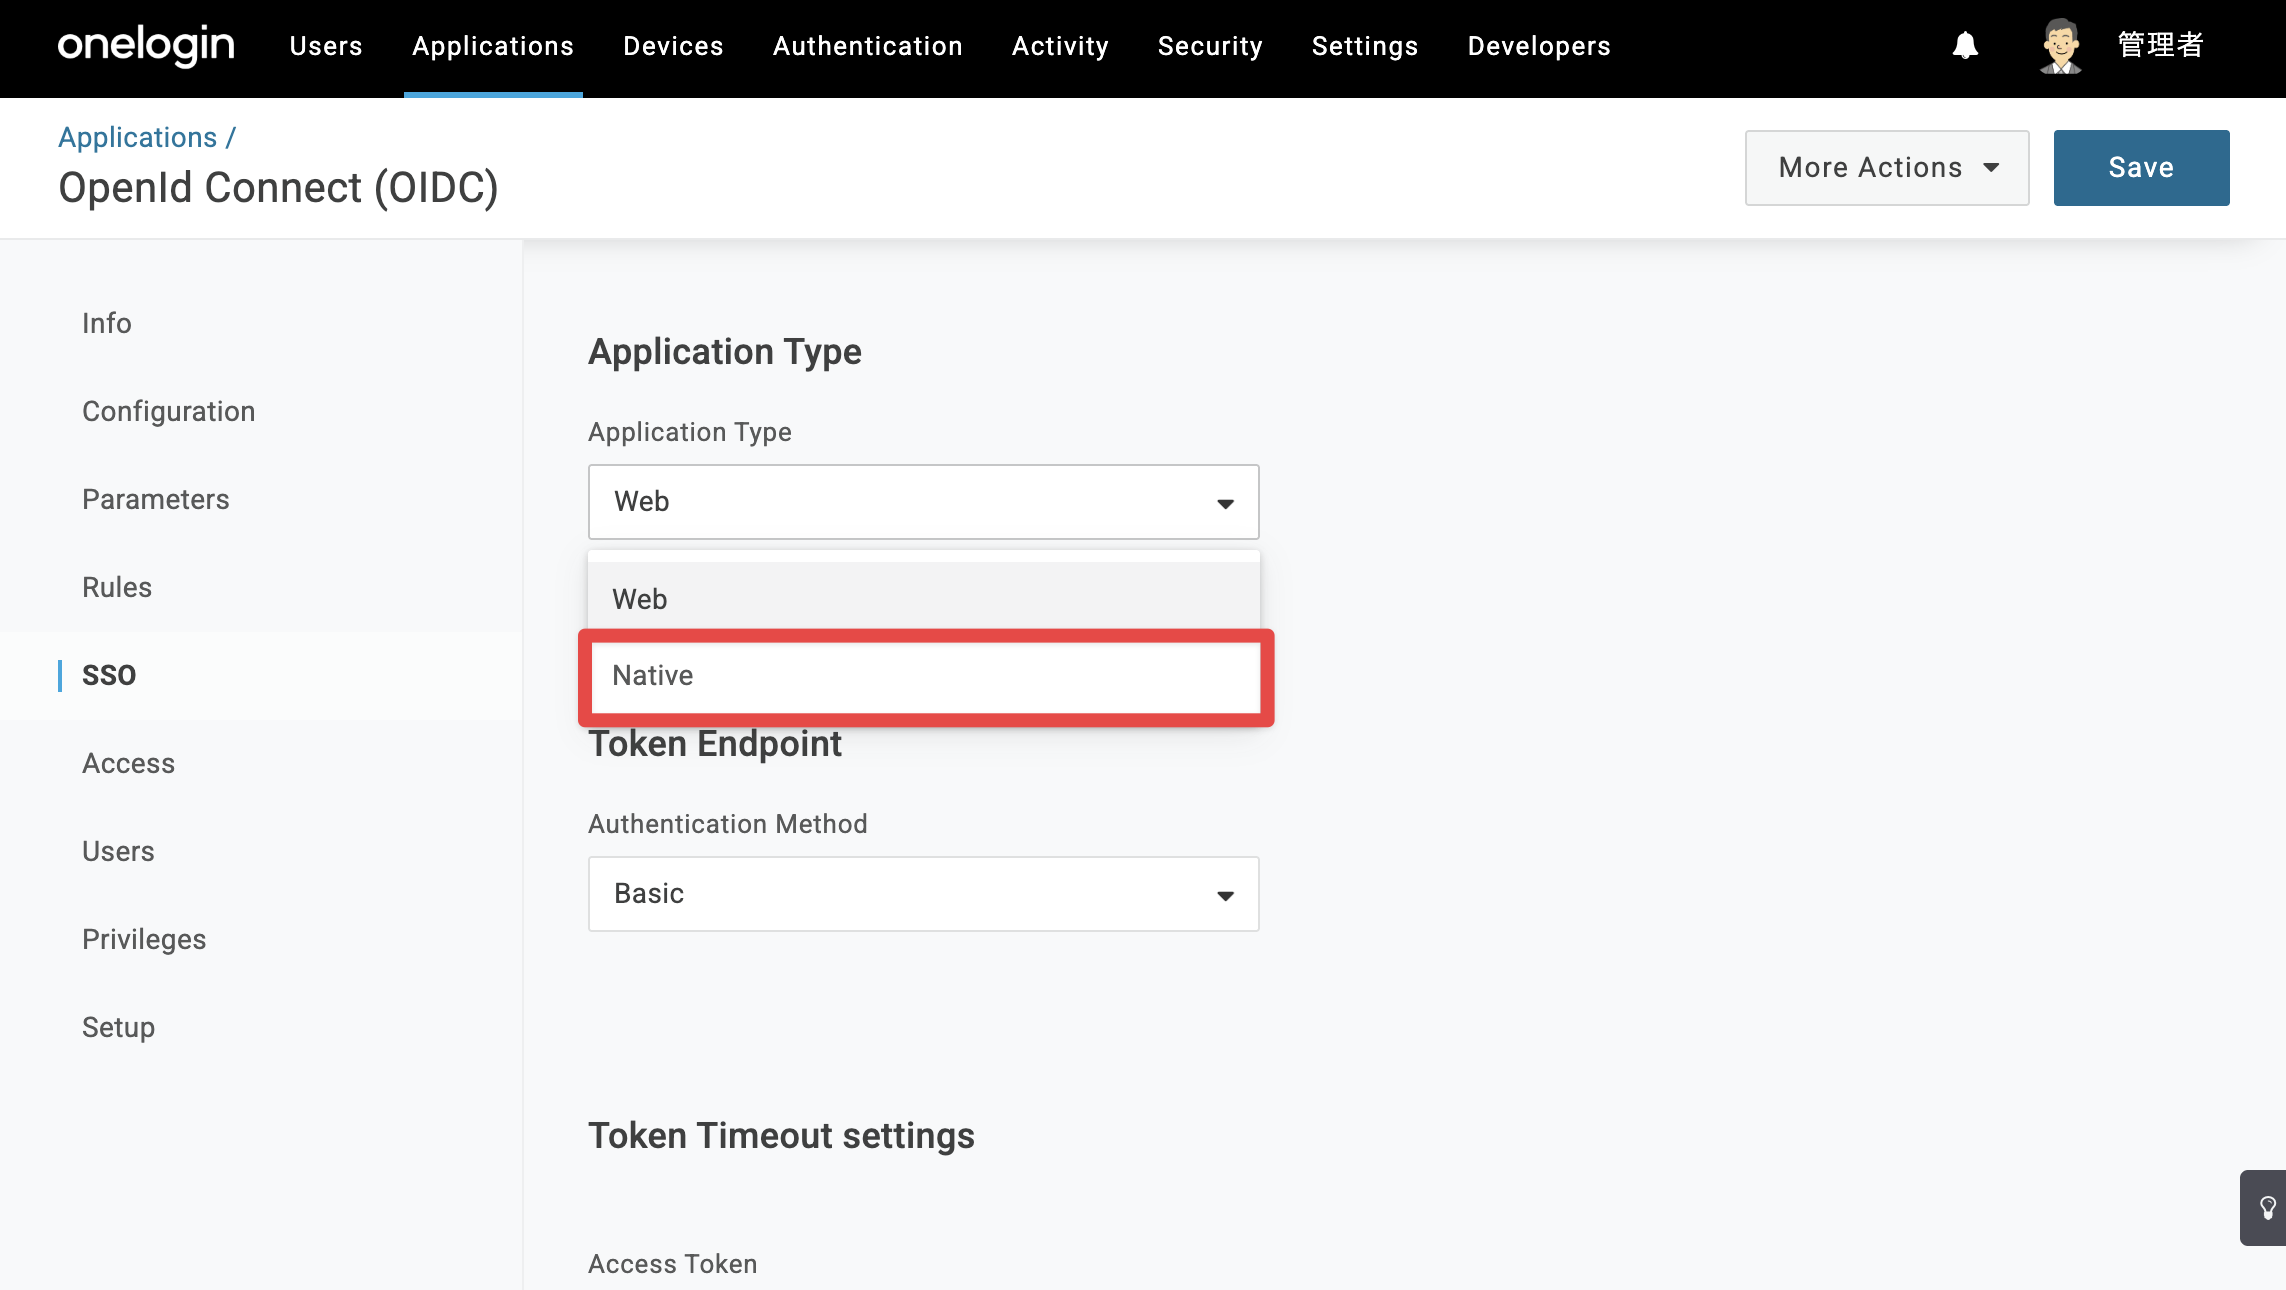The image size is (2286, 1290).
Task: Open the Security menu
Action: [1210, 46]
